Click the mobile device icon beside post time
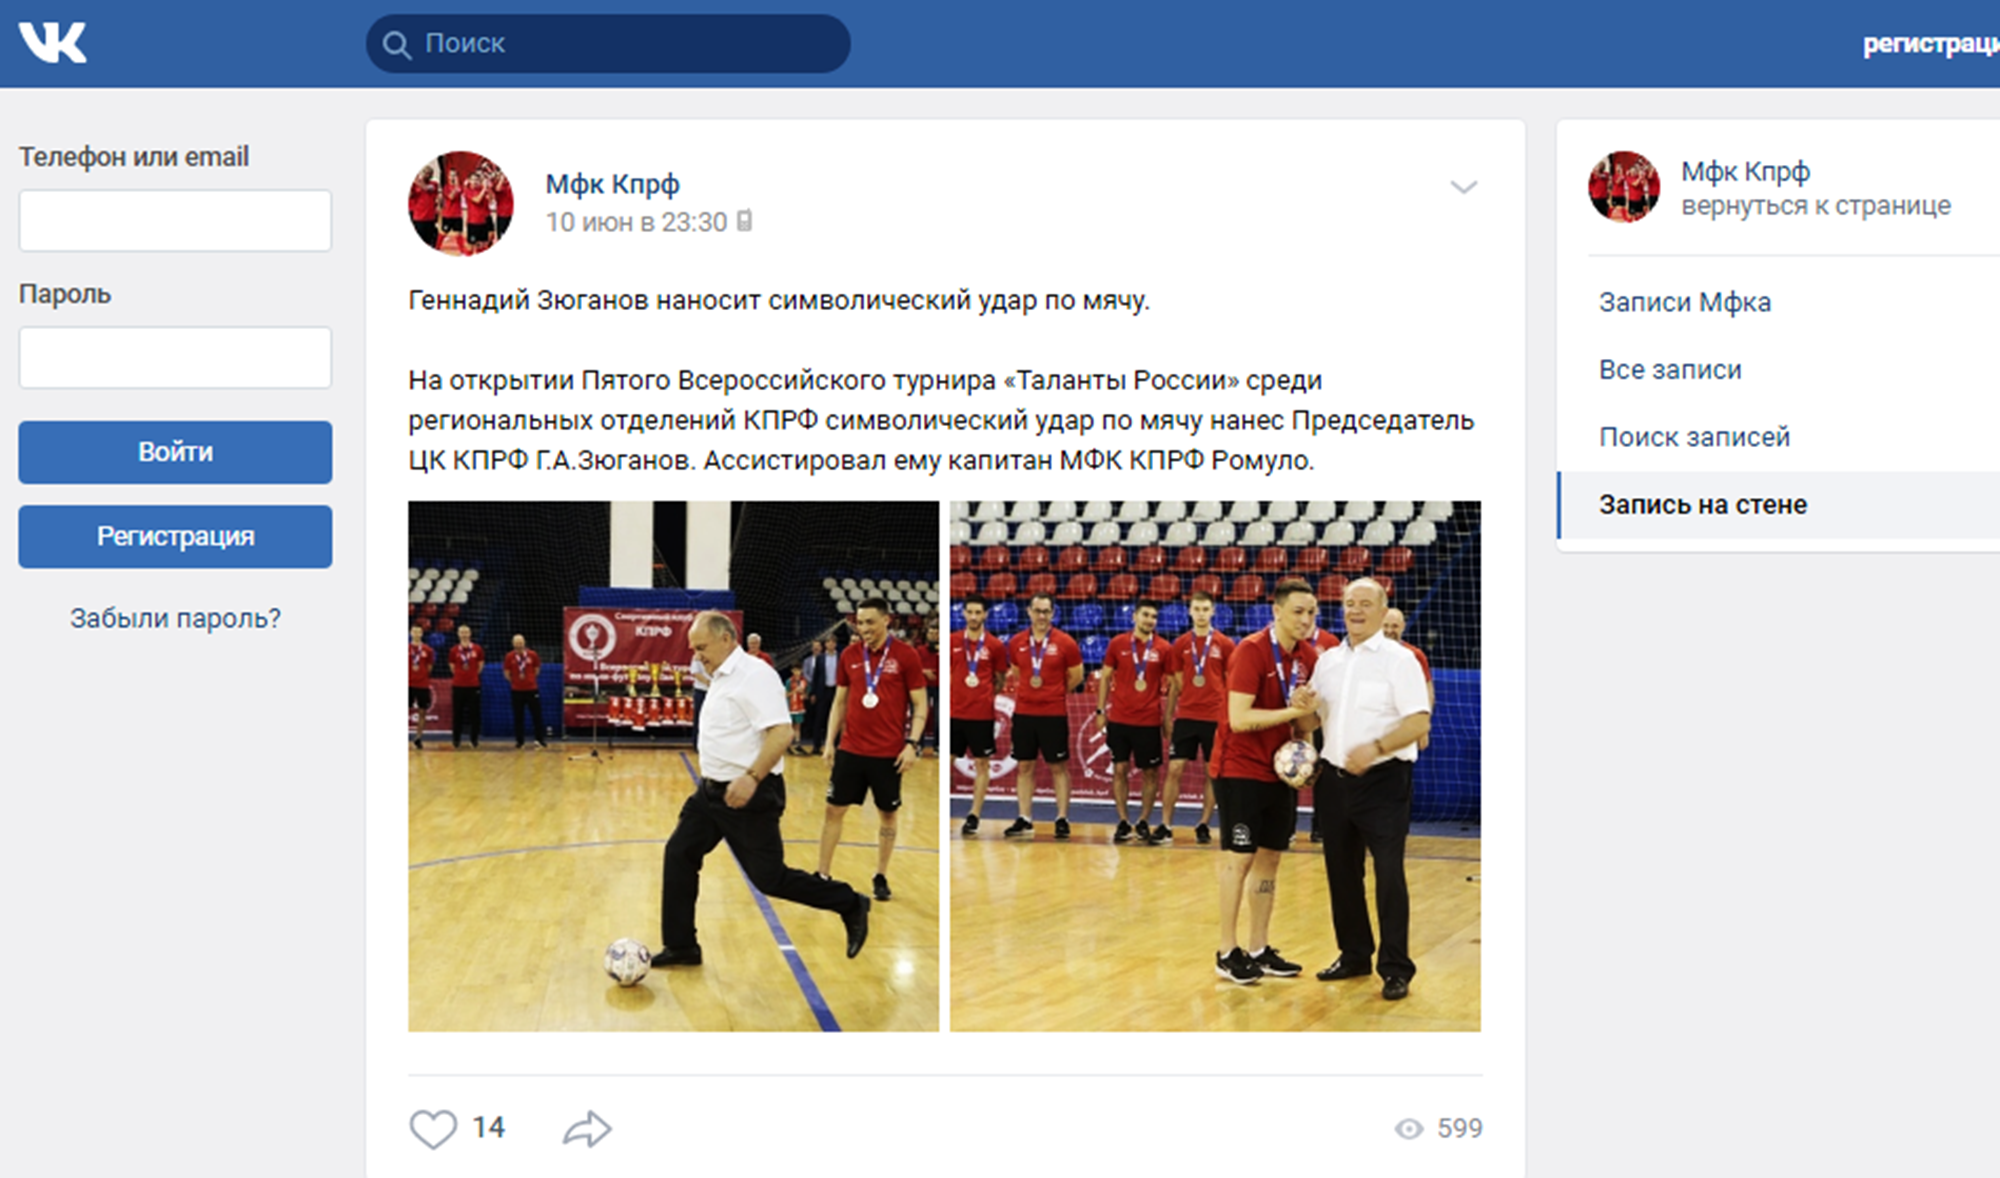 point(745,221)
